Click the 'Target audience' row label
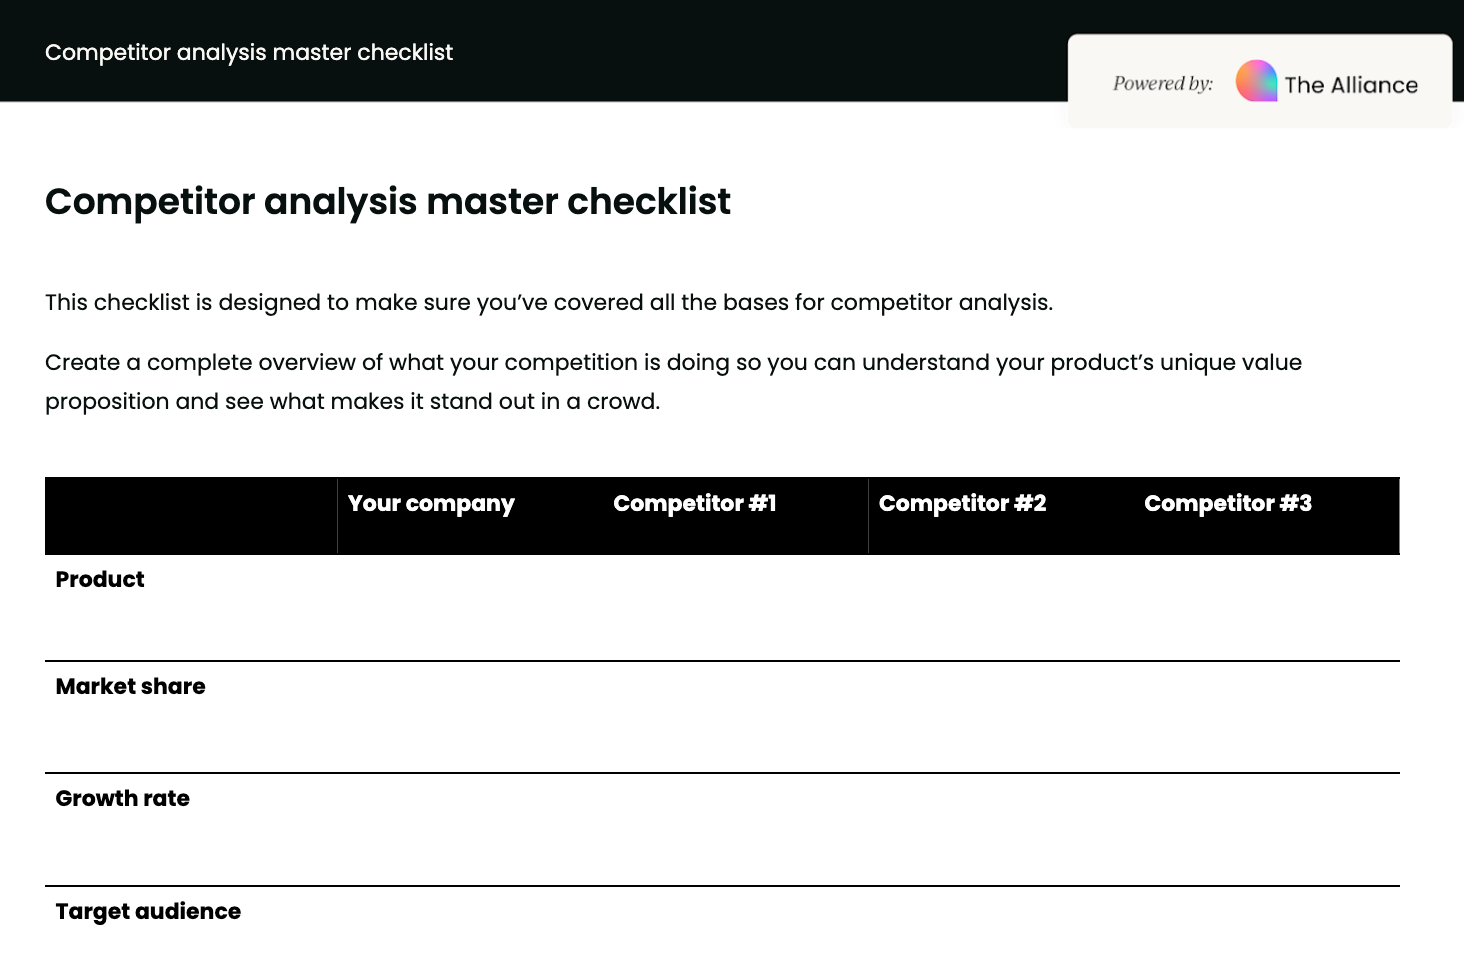The width and height of the screenshot is (1464, 958). 148,911
